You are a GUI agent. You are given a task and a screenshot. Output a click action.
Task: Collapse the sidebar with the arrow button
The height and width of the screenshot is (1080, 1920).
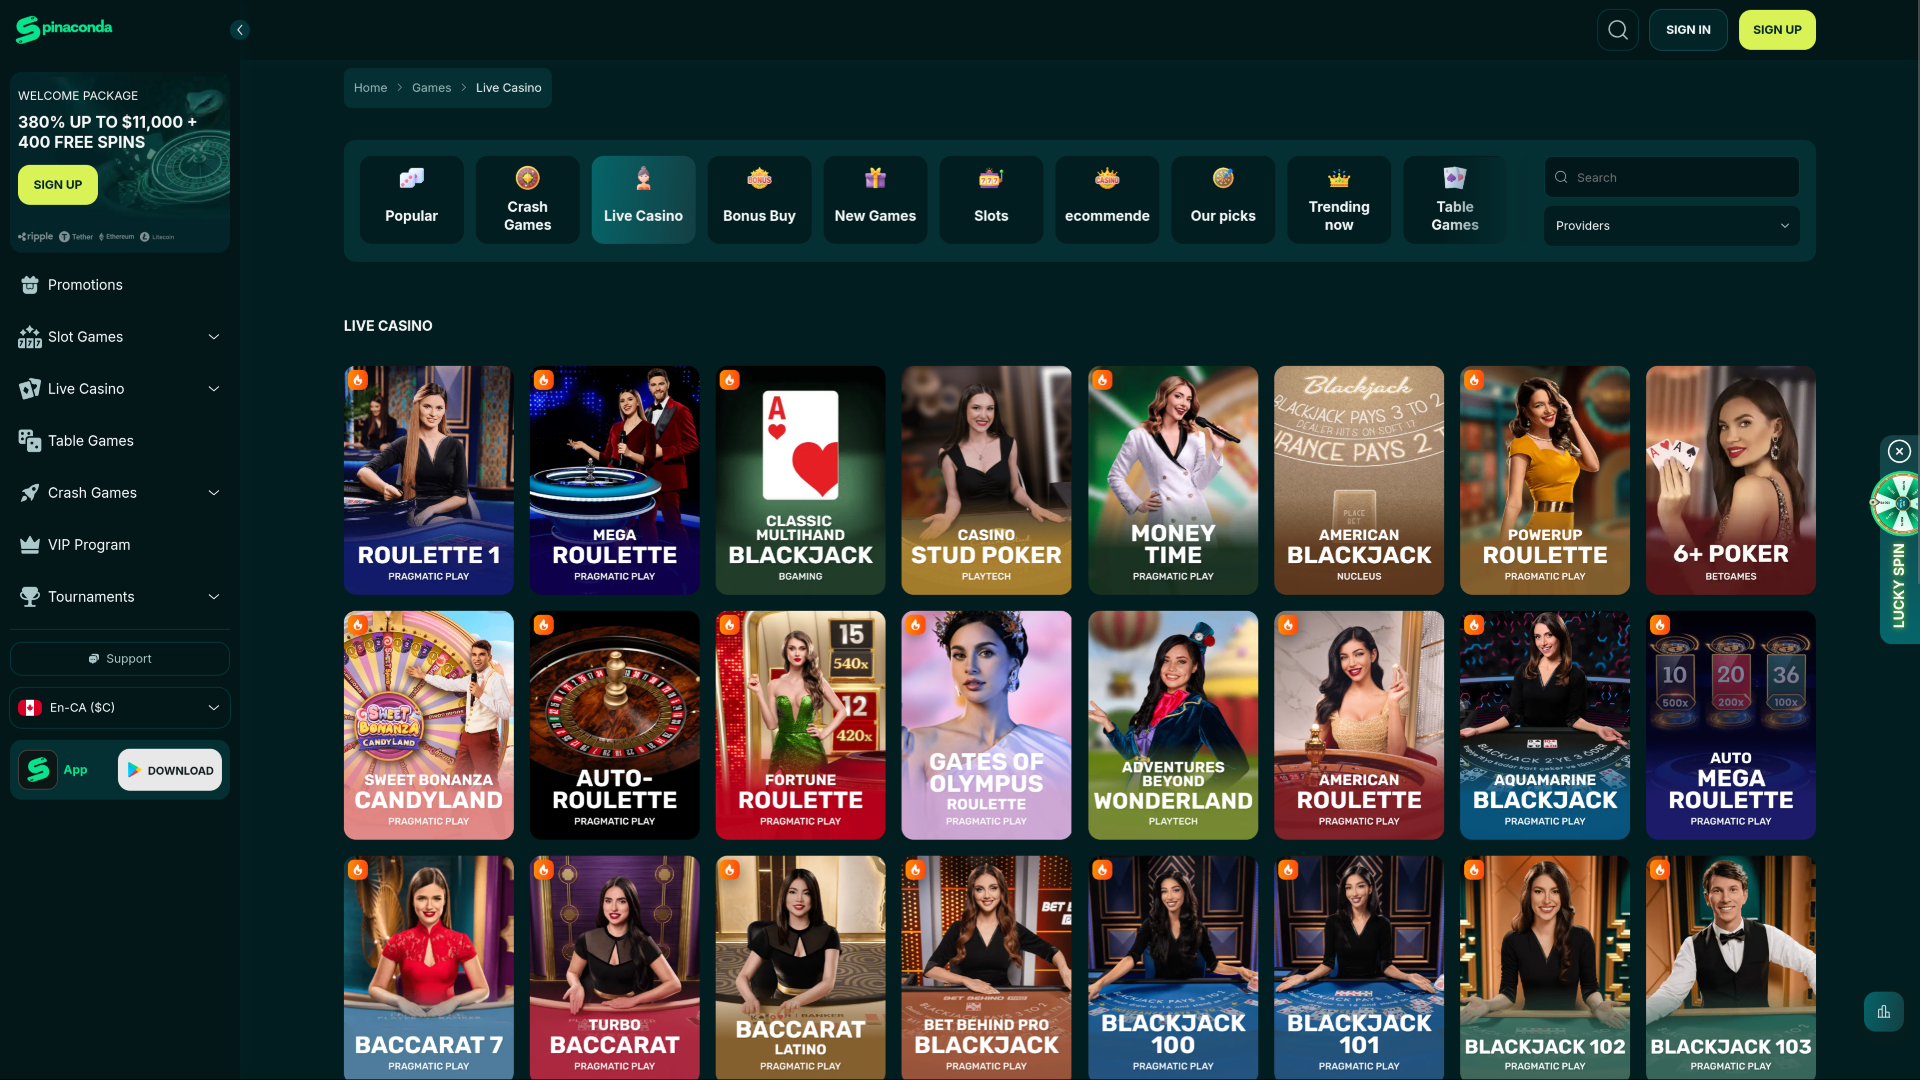240,30
